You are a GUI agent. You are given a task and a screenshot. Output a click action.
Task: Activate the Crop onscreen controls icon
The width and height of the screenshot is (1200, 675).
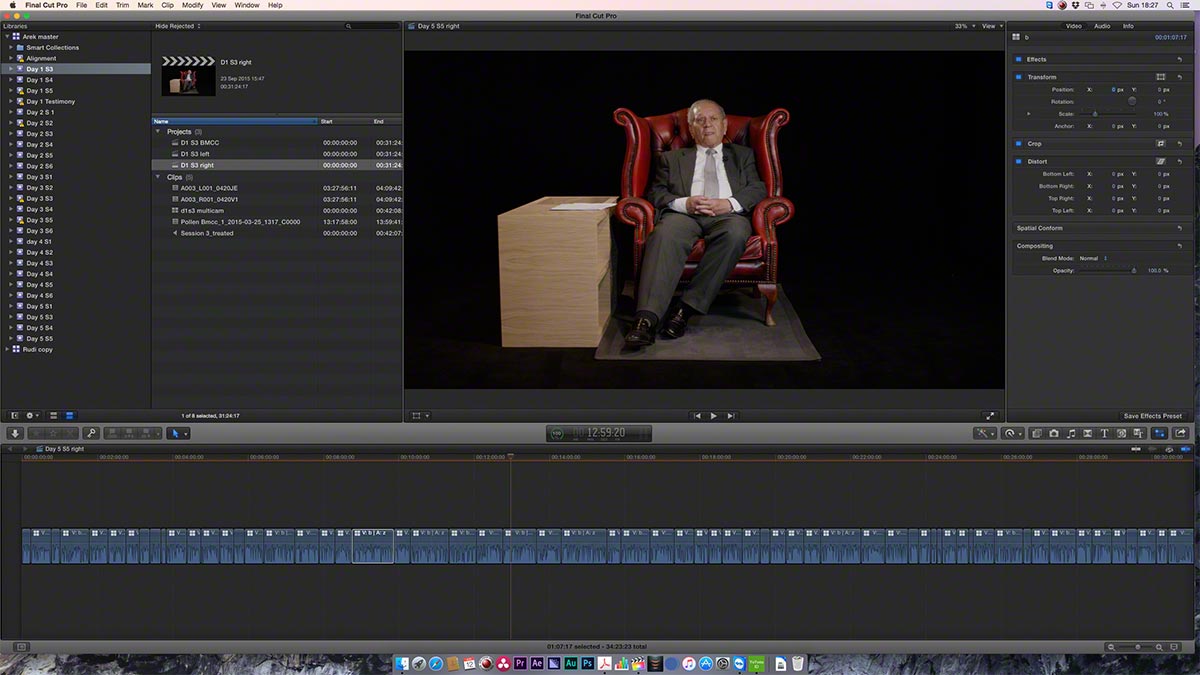[x=1161, y=144]
